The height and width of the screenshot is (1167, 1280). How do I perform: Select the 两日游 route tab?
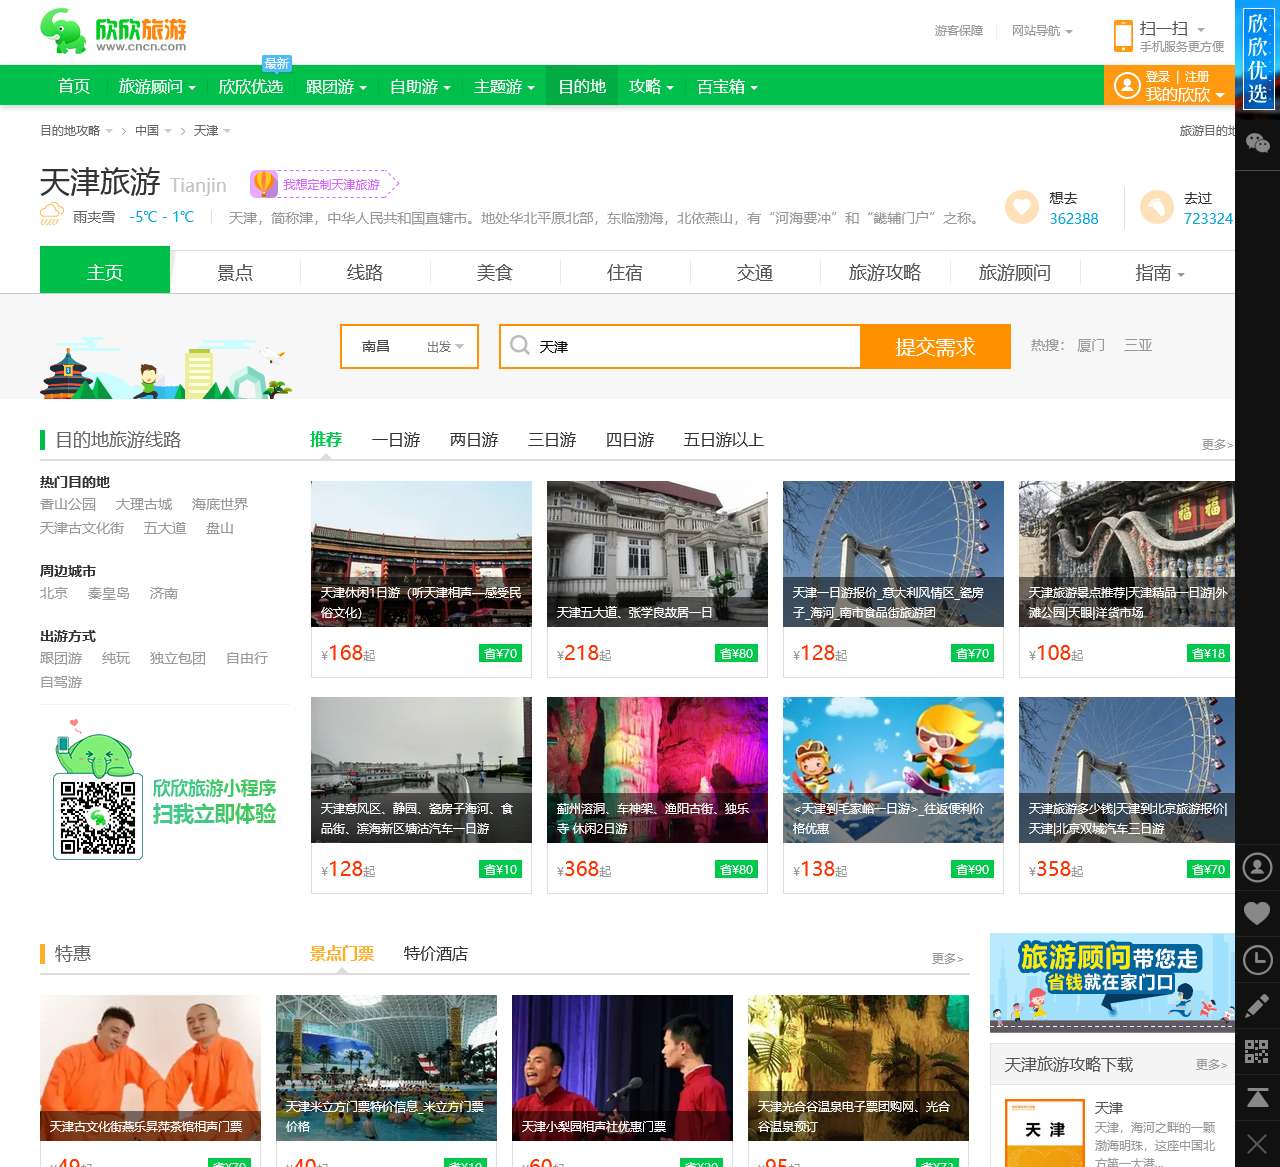click(474, 440)
